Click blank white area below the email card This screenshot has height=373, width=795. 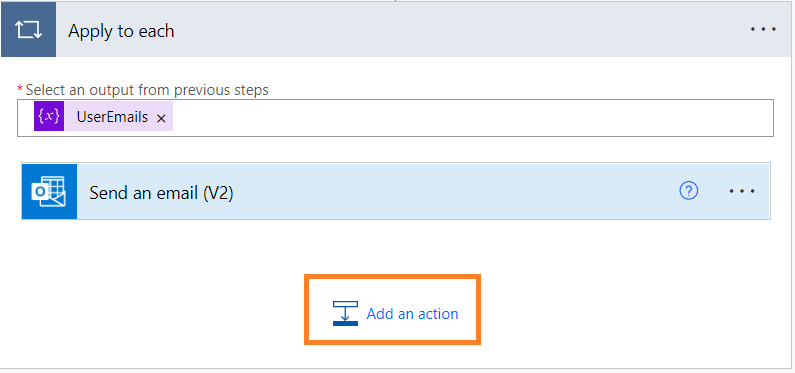pos(152,284)
